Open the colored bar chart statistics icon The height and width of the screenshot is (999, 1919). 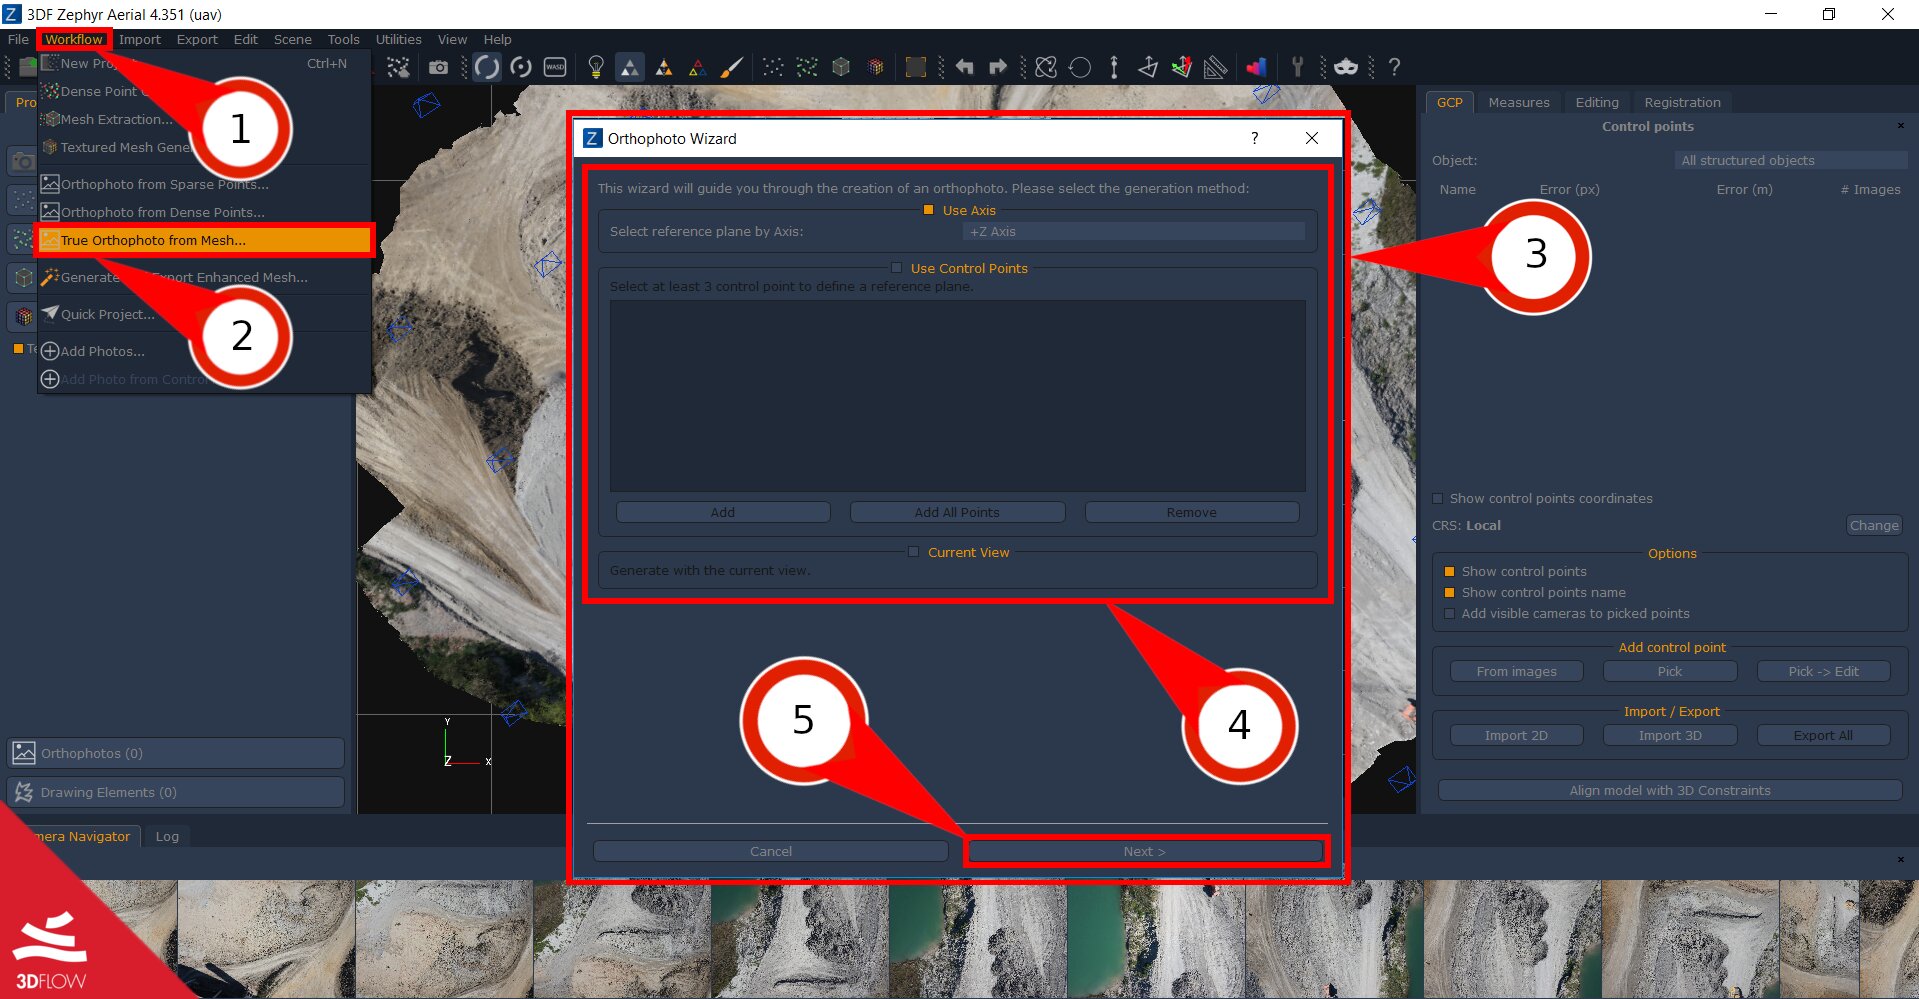(x=1256, y=67)
